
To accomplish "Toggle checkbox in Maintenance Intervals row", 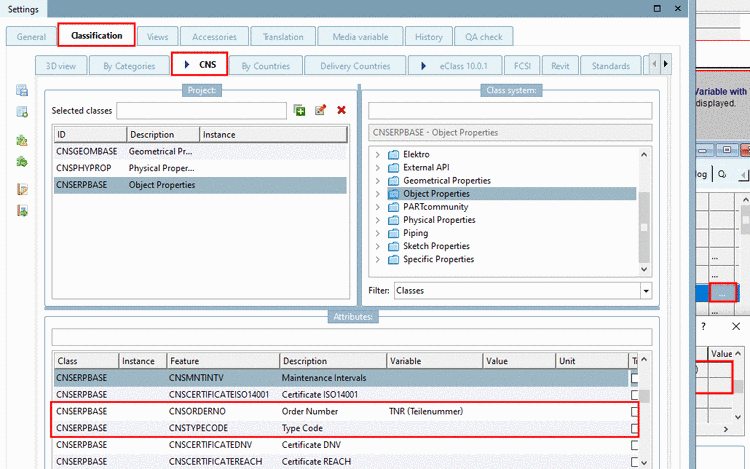I will click(x=634, y=378).
